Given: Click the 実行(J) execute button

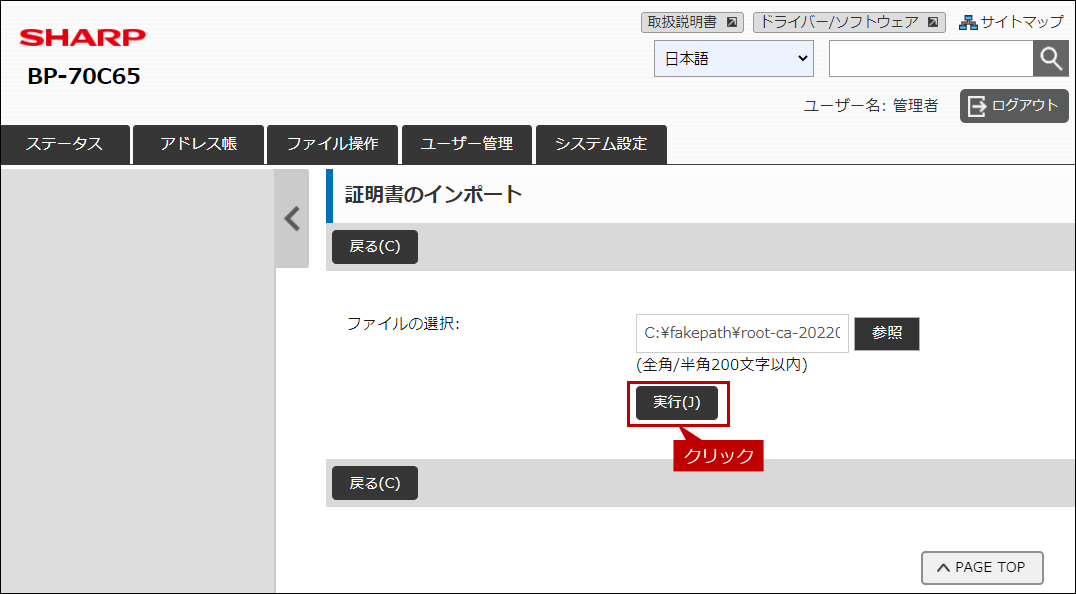Looking at the screenshot, I should (x=677, y=403).
